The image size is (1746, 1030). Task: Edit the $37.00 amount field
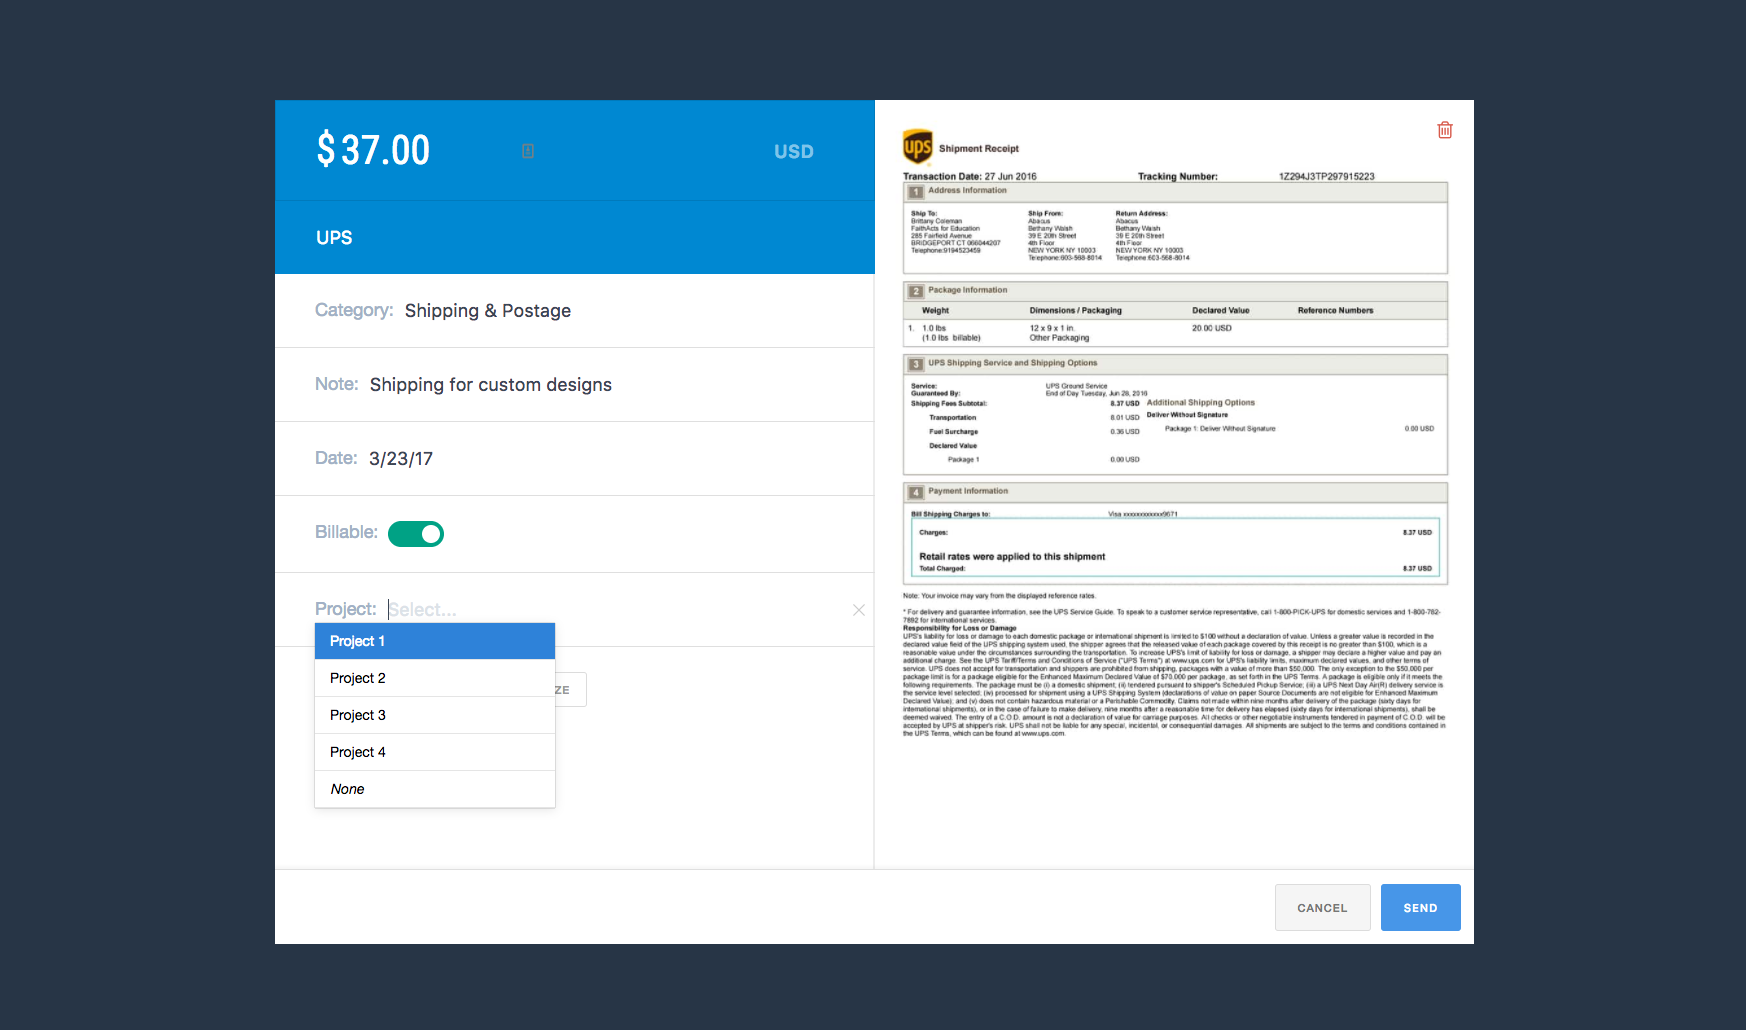point(374,150)
